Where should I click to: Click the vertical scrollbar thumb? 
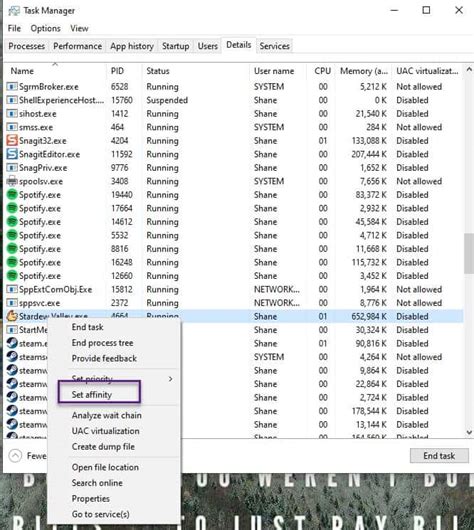(x=469, y=253)
